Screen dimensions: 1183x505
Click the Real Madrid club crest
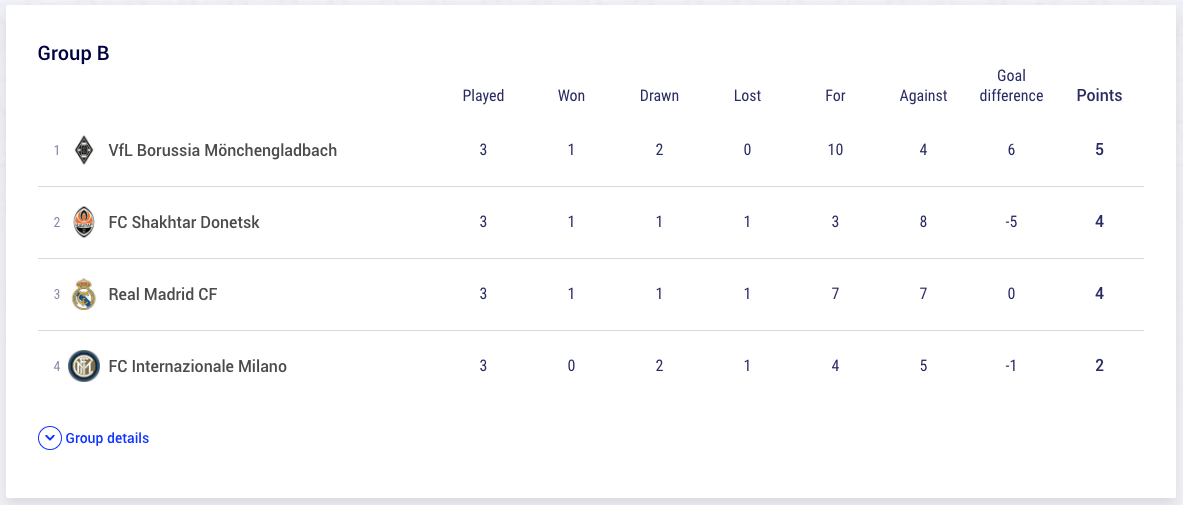(83, 294)
